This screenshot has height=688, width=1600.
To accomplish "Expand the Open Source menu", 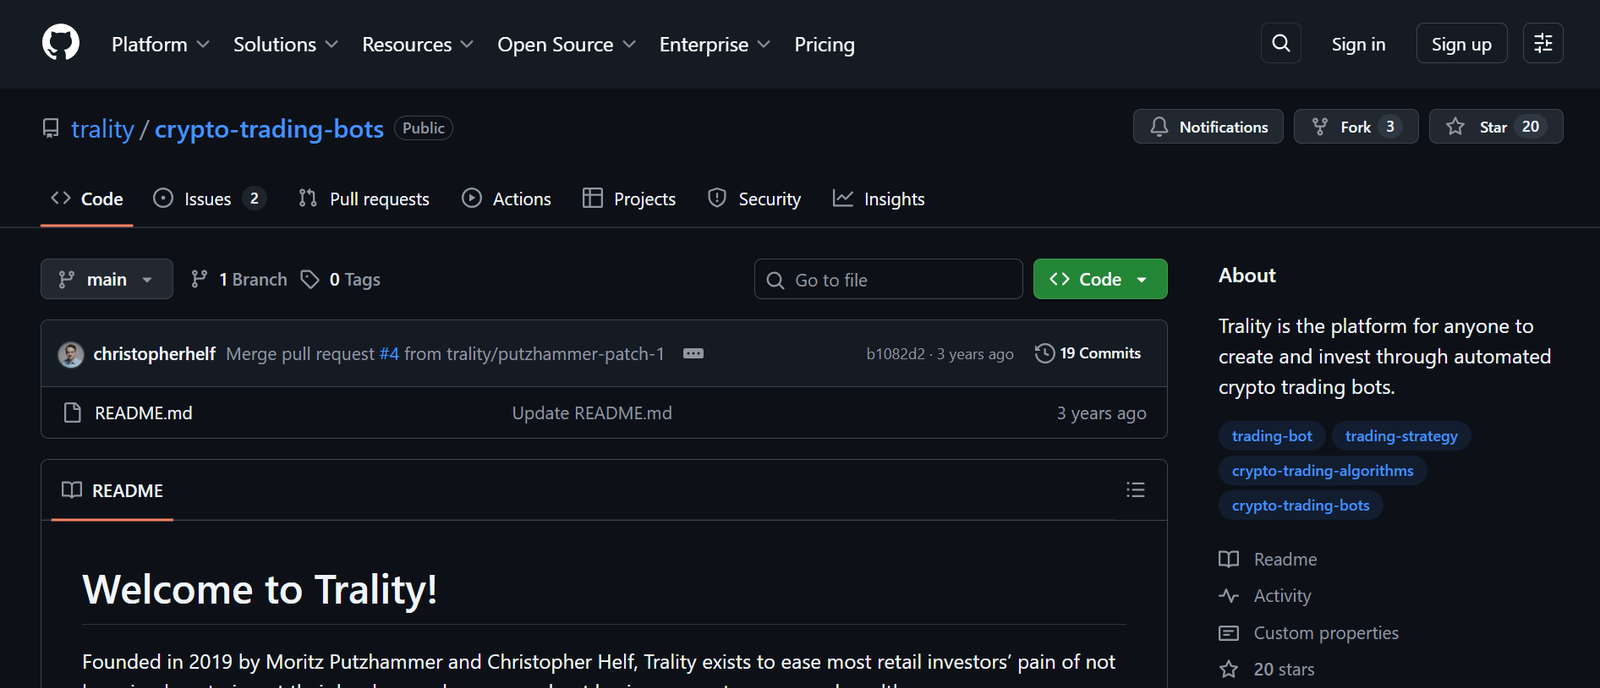I will coord(566,44).
